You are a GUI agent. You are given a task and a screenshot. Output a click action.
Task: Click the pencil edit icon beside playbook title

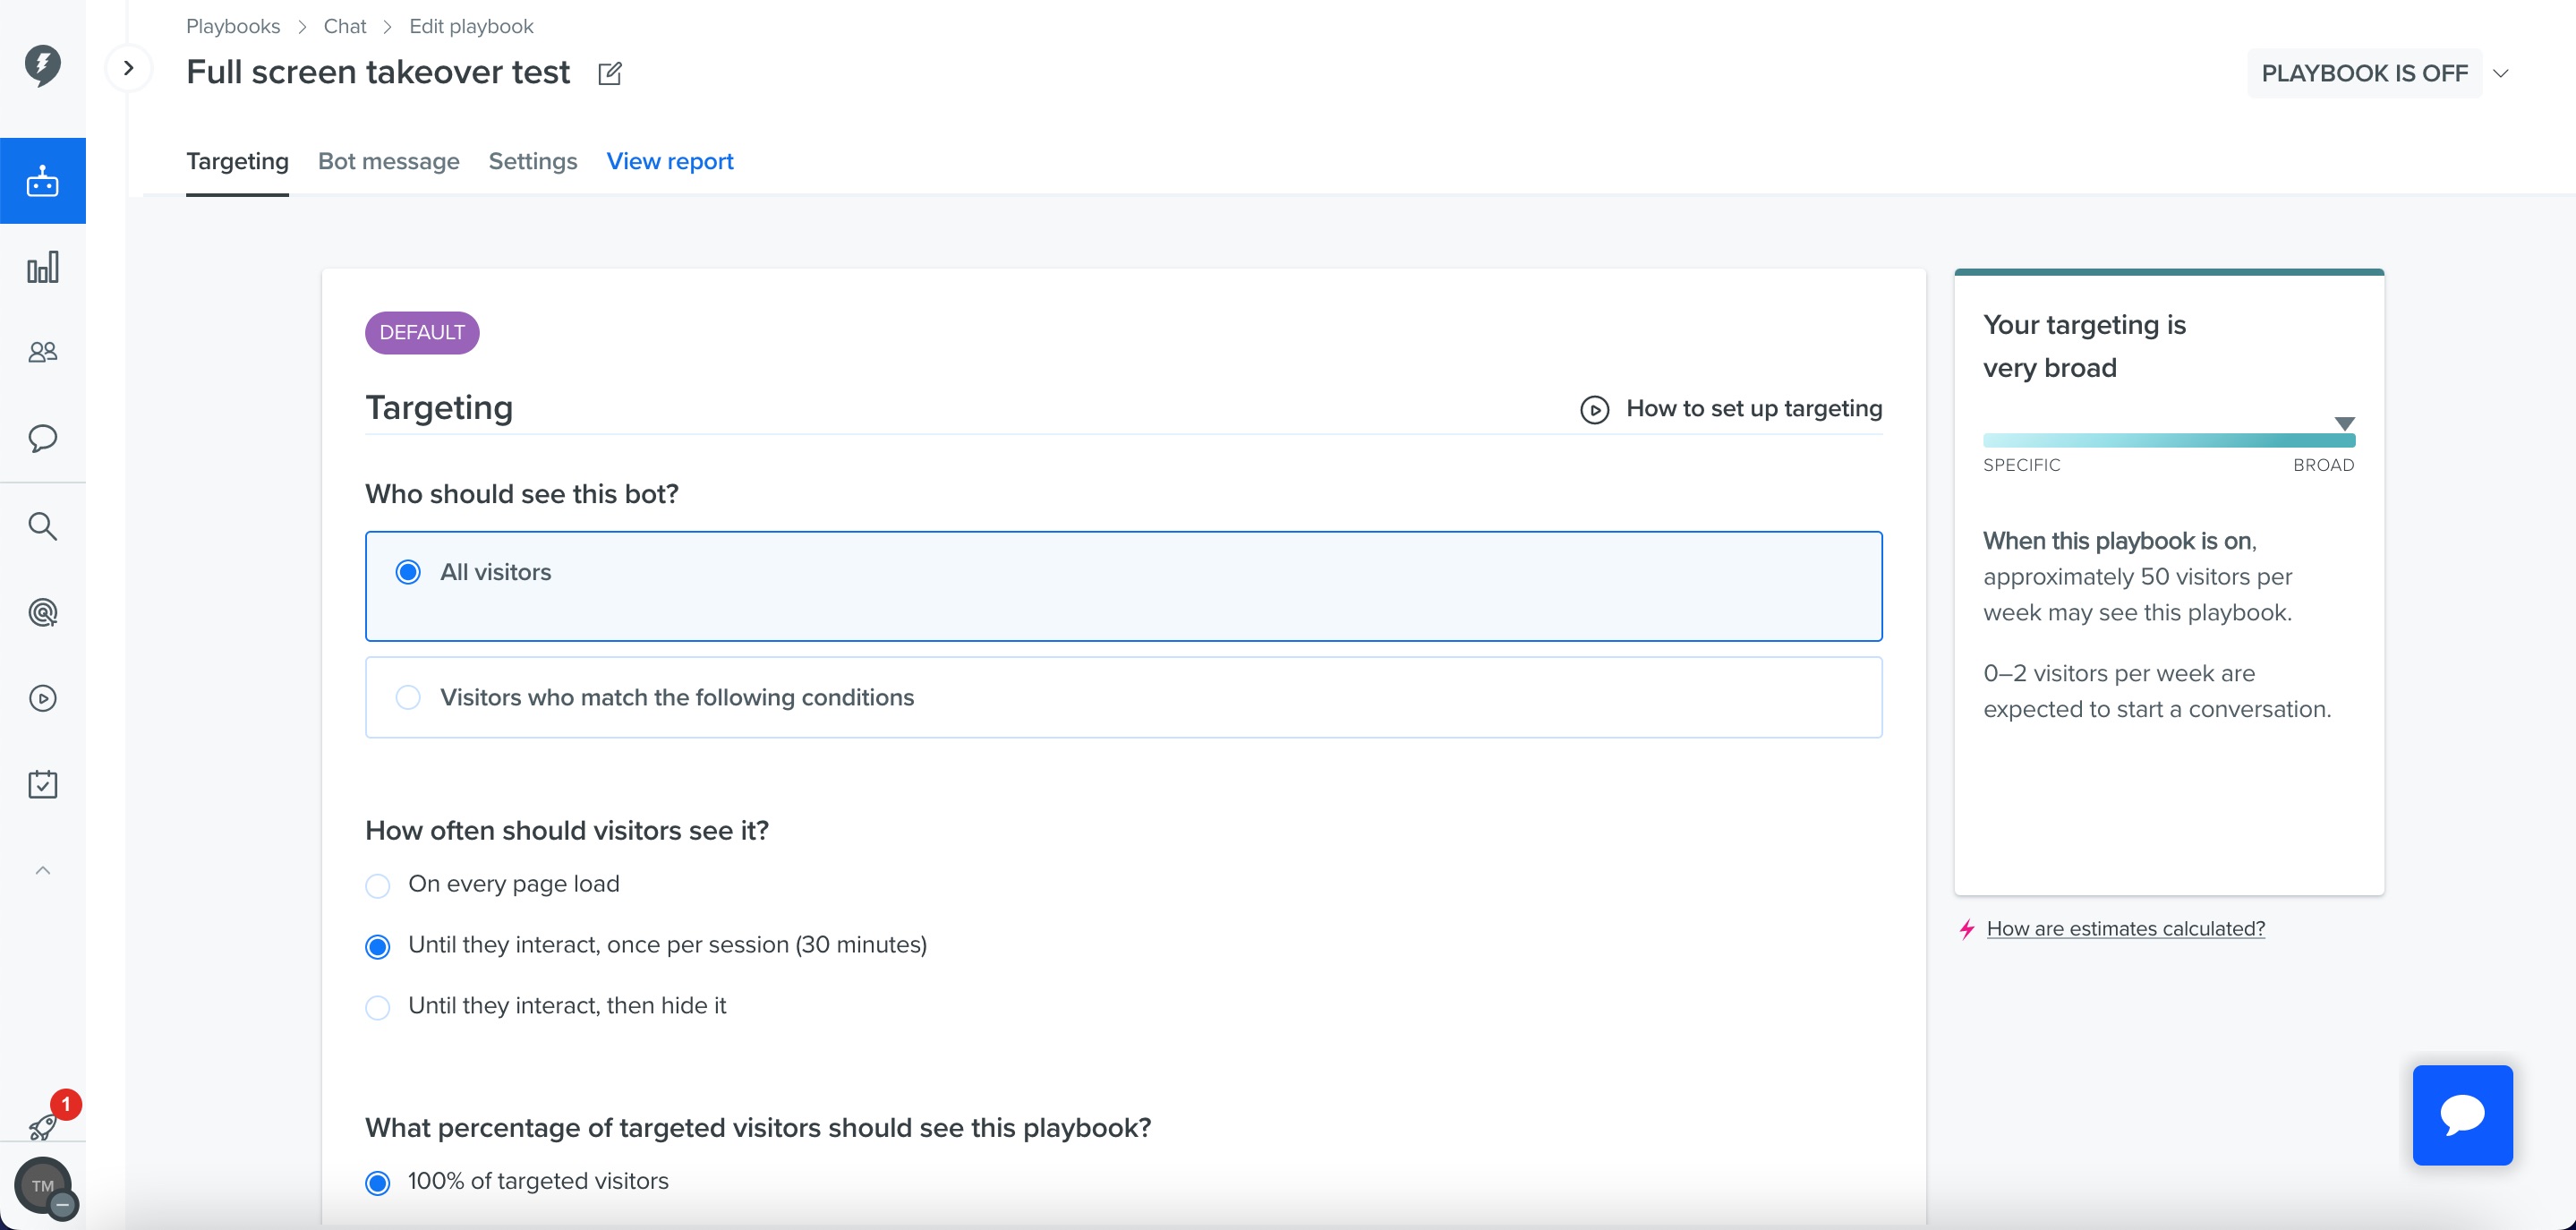[610, 73]
